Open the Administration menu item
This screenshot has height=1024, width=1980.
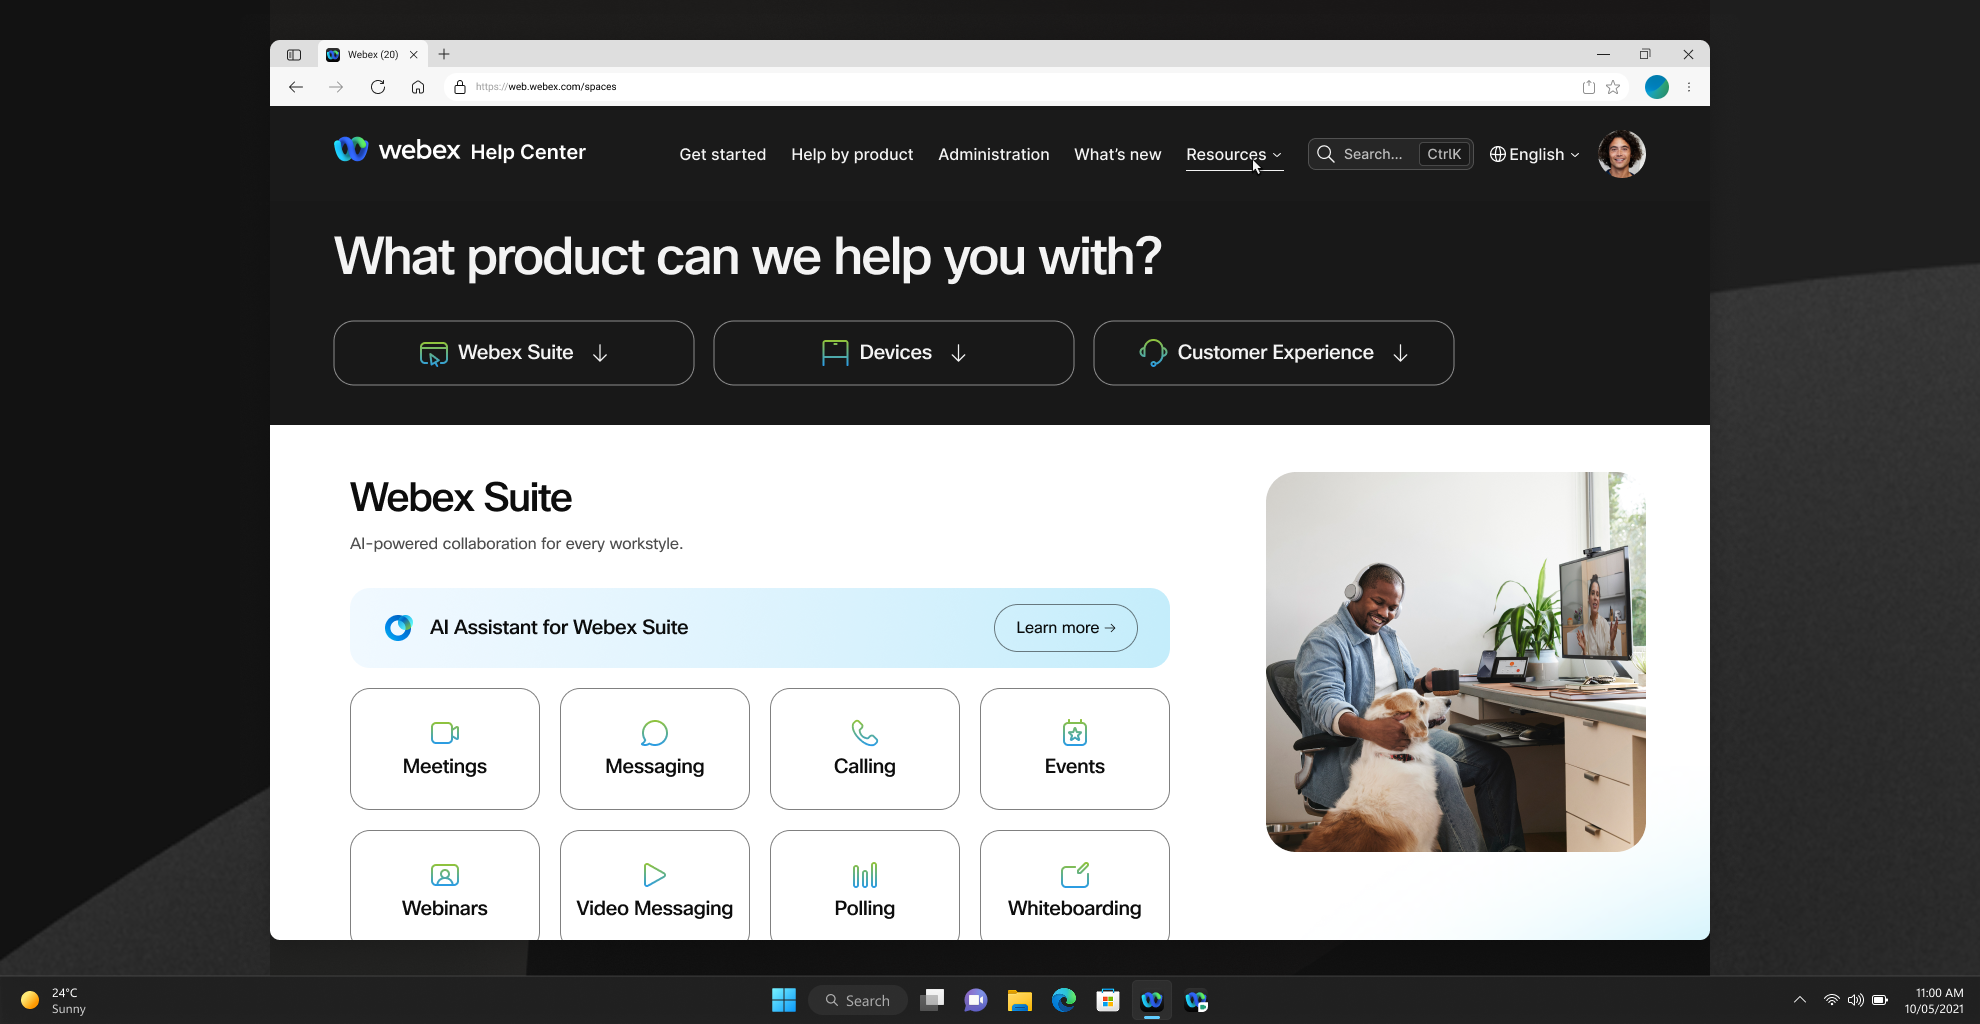coord(993,154)
